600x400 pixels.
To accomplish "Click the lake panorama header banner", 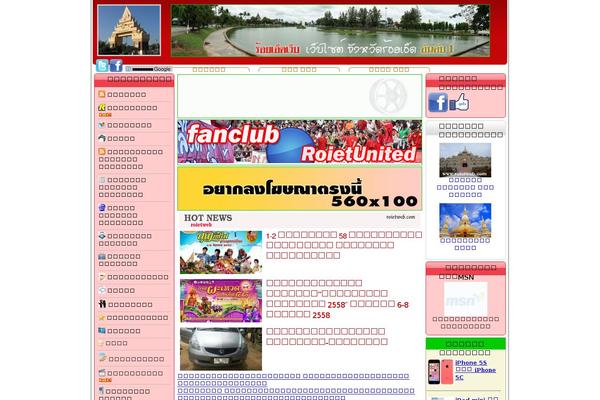I will point(330,31).
